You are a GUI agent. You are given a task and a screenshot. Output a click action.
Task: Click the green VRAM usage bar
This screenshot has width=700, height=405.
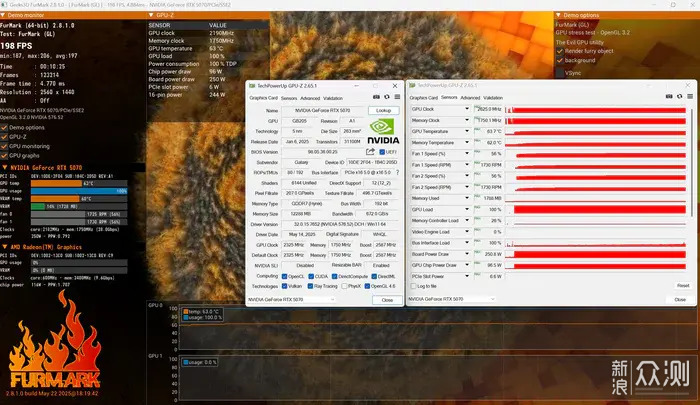point(38,206)
